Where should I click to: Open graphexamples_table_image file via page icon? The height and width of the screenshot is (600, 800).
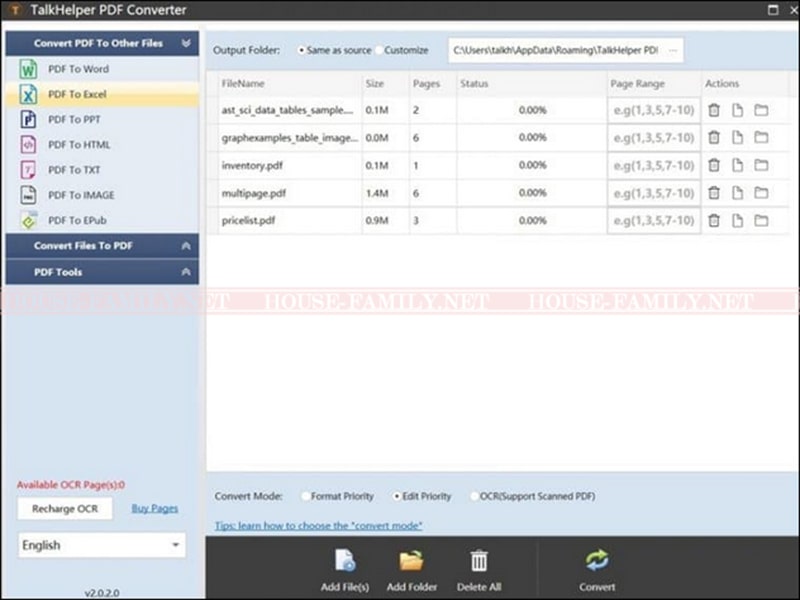pyautogui.click(x=737, y=138)
